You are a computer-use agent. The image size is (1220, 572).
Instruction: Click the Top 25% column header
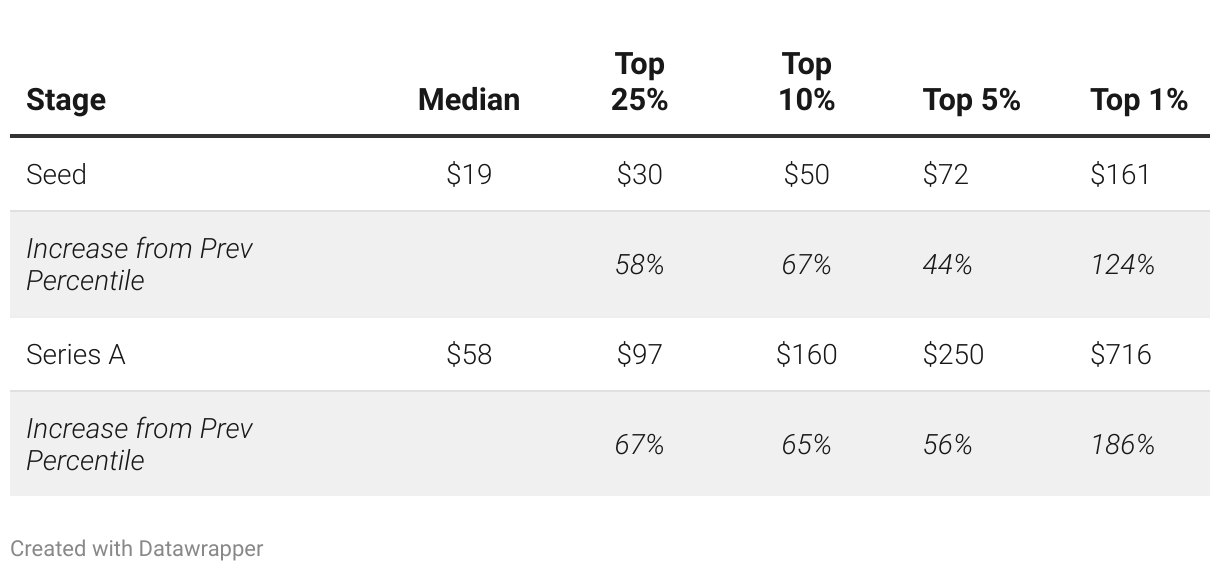pos(640,82)
